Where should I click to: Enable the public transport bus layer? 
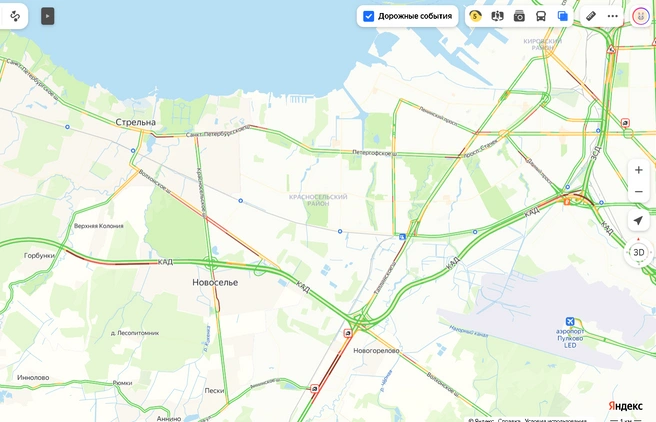click(x=541, y=16)
